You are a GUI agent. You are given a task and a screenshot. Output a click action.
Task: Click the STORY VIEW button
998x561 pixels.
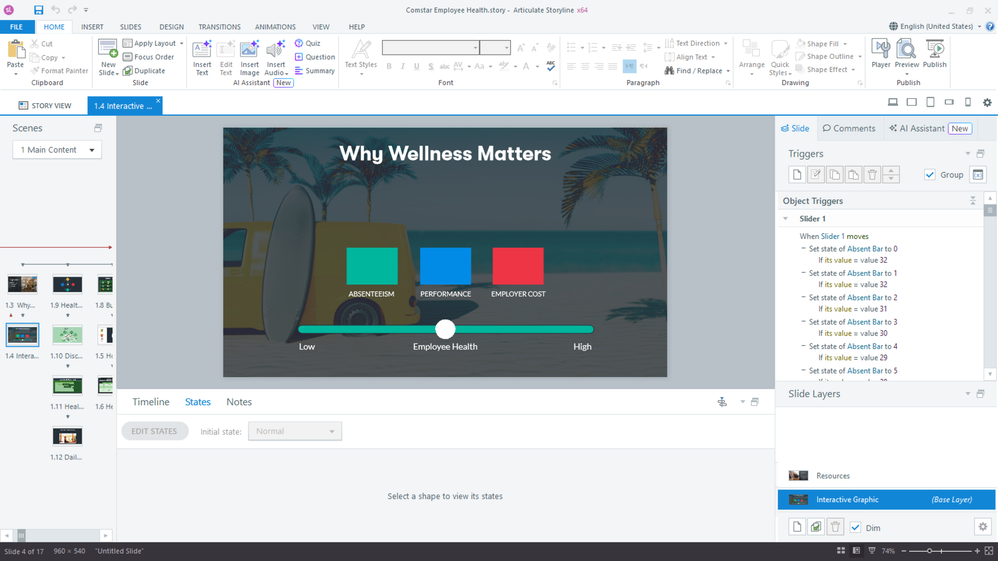(x=45, y=105)
